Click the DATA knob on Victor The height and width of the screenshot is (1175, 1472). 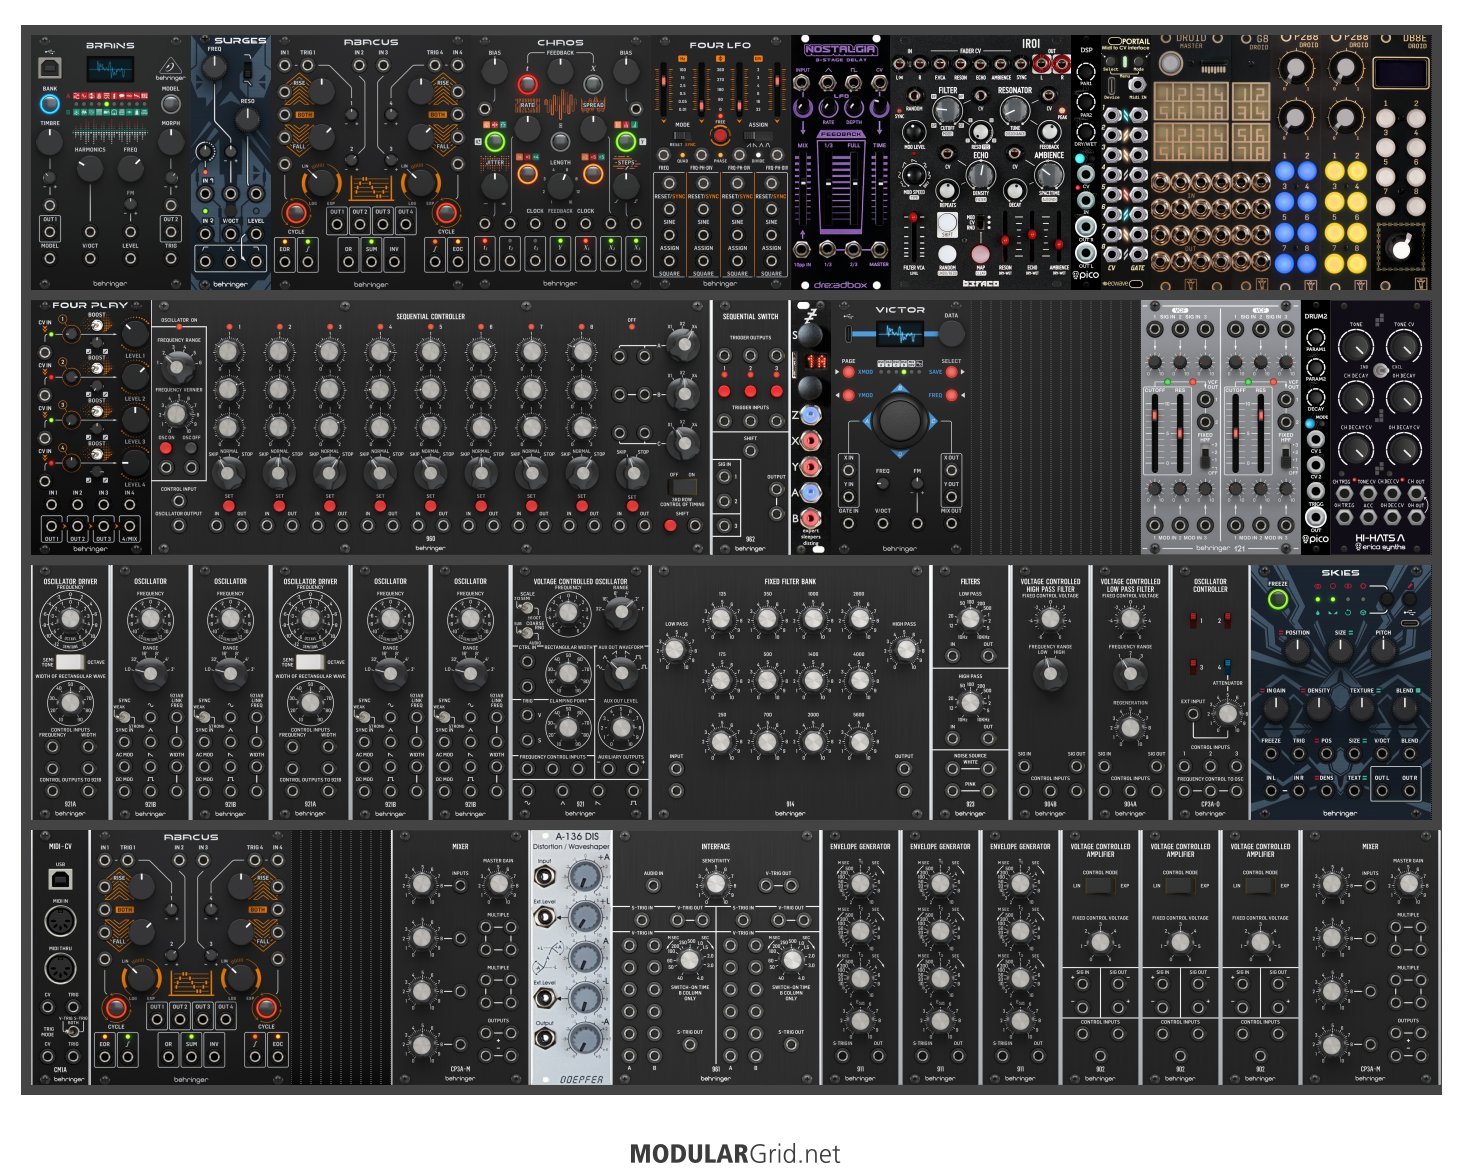point(952,334)
